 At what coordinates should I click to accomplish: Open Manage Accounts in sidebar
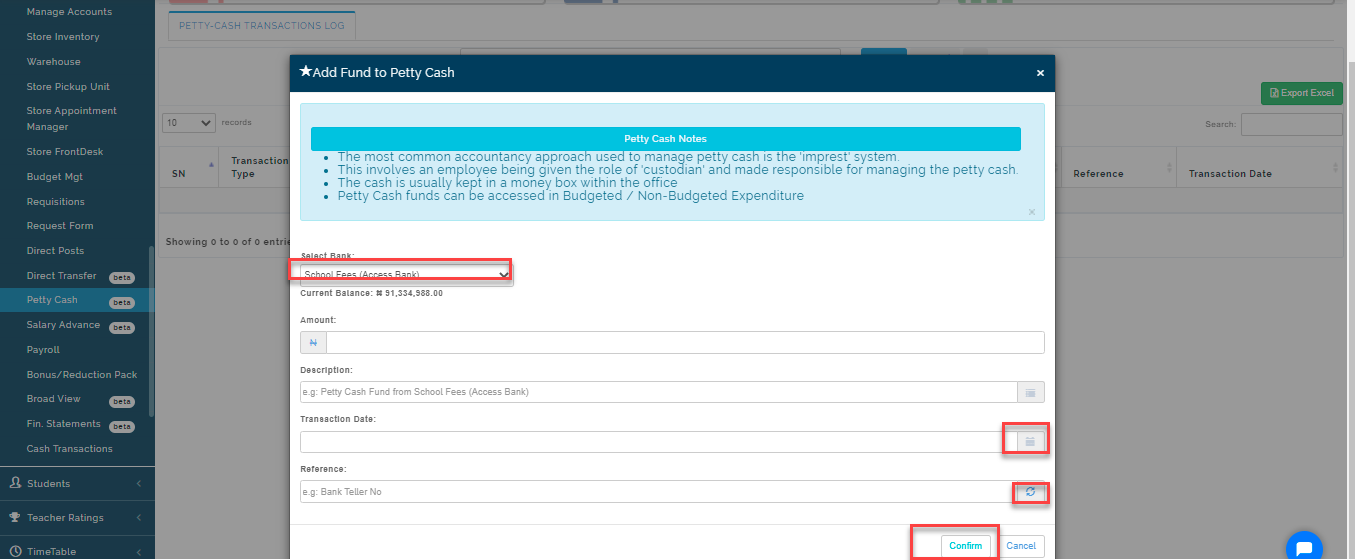pyautogui.click(x=69, y=12)
